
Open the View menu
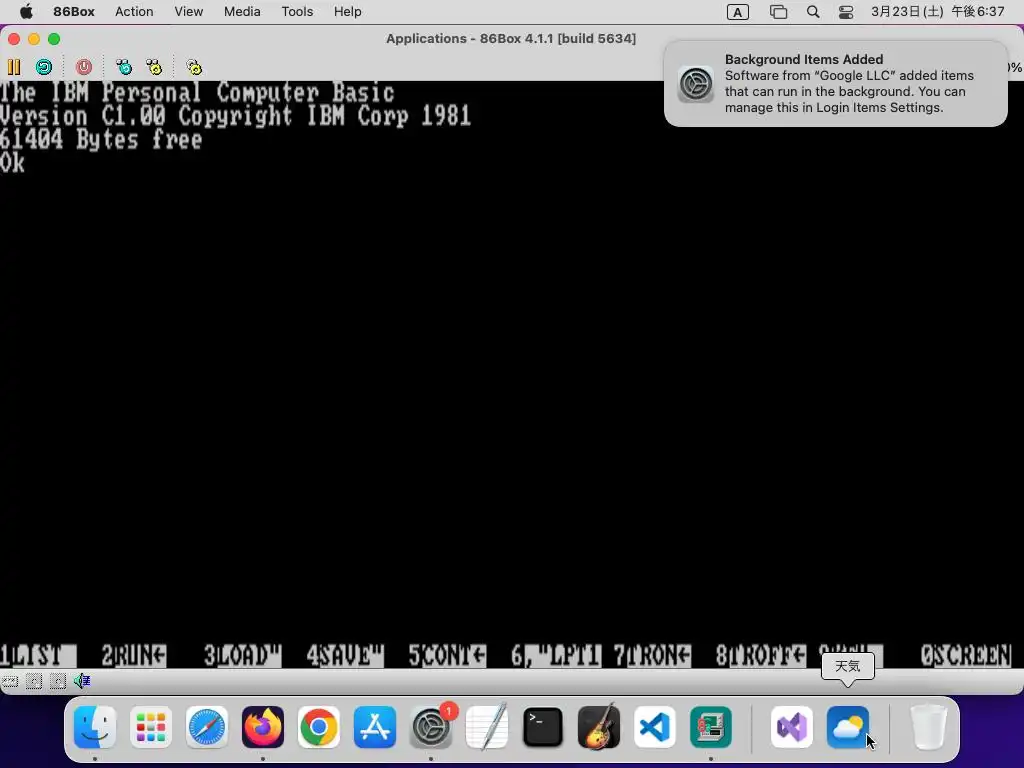coord(189,12)
